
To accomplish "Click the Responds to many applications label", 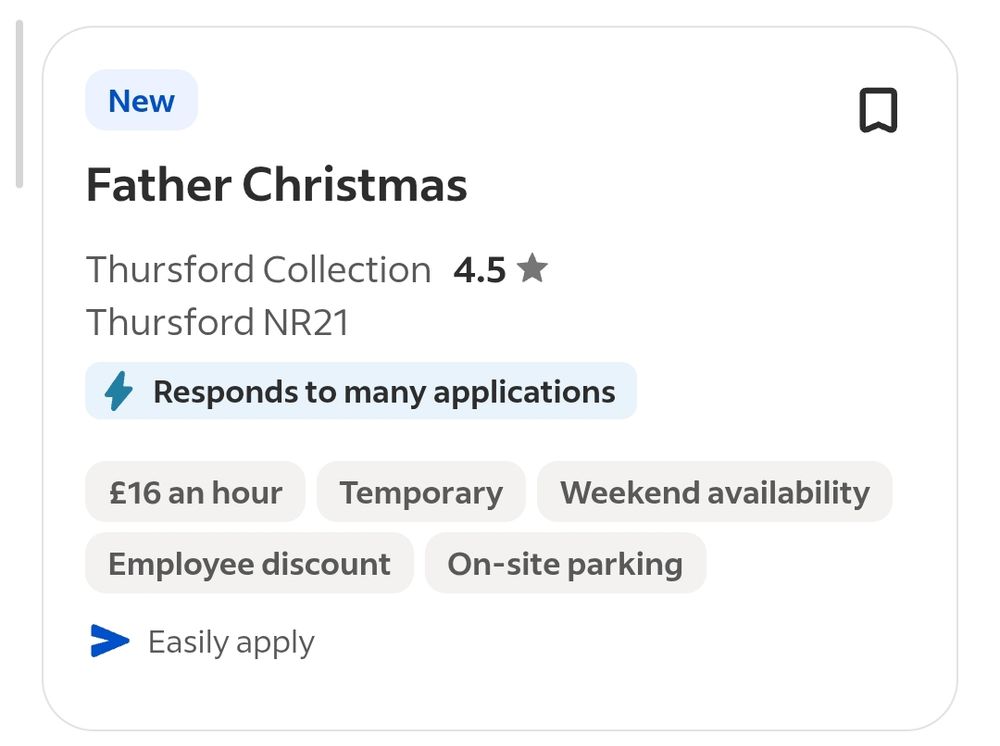I will pyautogui.click(x=384, y=391).
